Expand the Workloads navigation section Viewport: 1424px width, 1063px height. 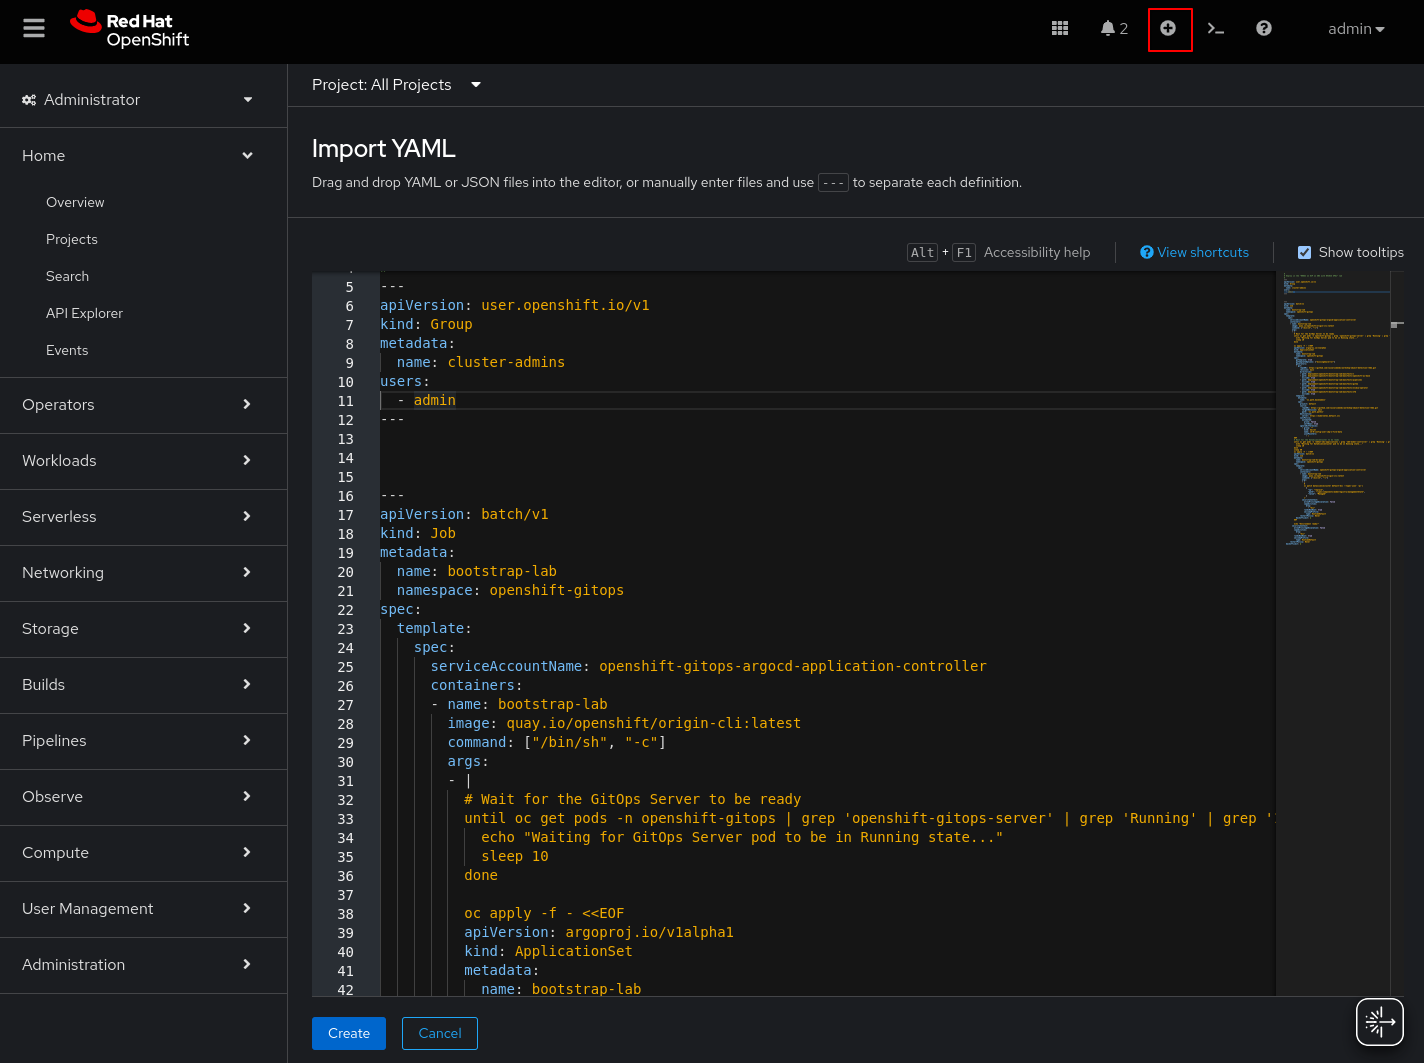pos(138,461)
